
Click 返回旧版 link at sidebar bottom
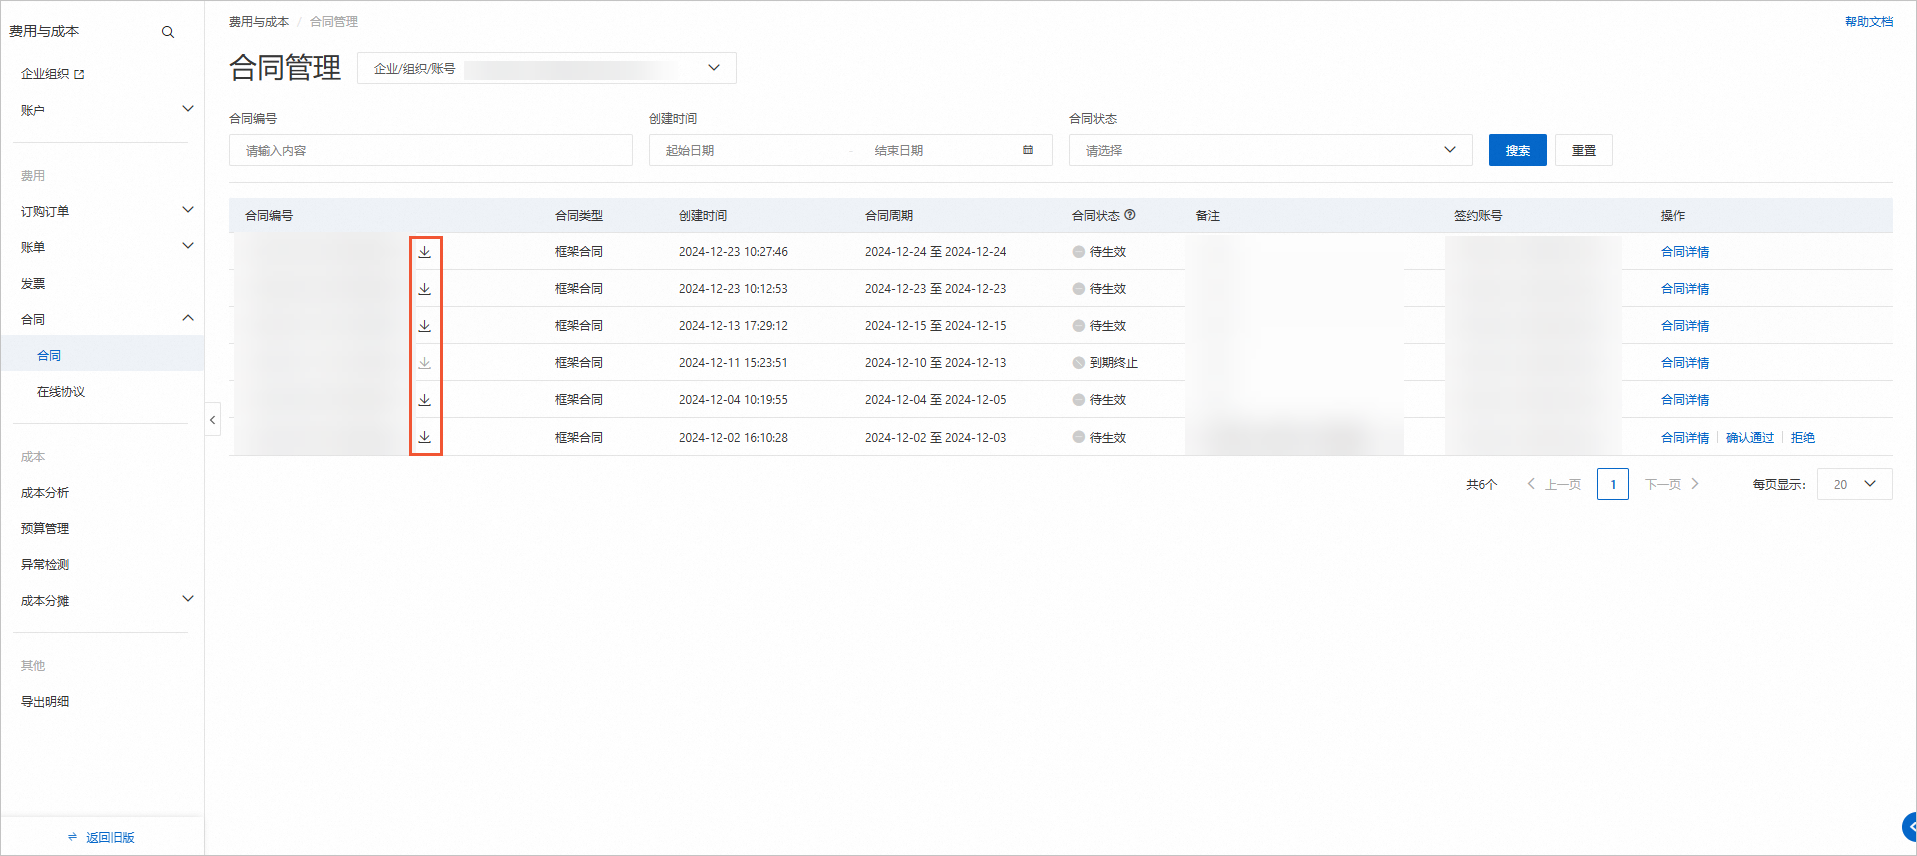(x=110, y=838)
